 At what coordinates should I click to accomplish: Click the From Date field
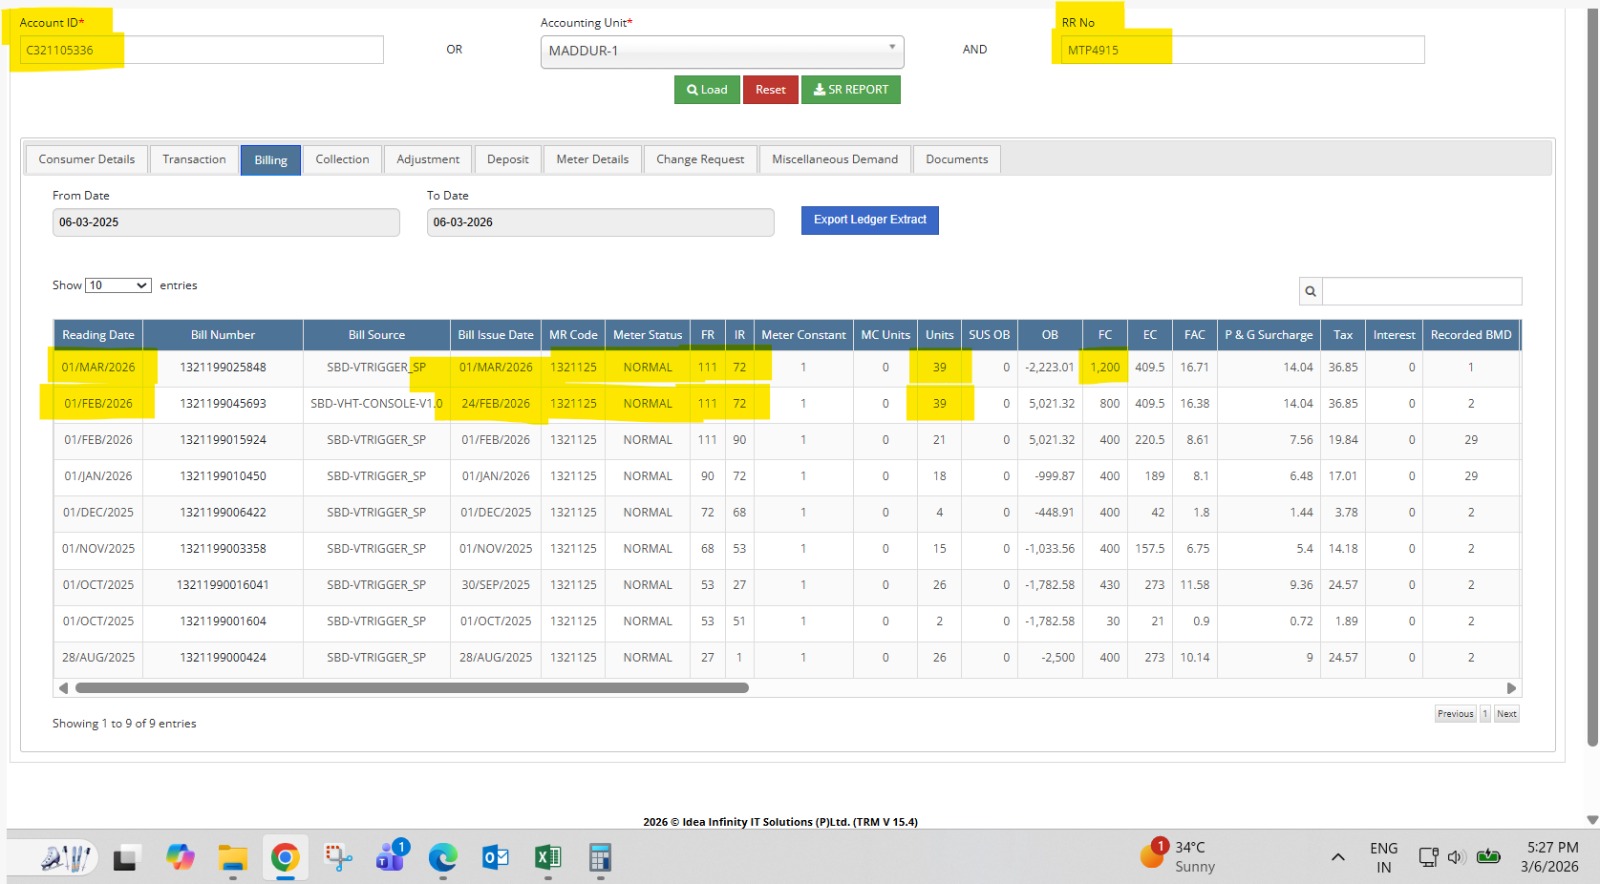click(225, 223)
